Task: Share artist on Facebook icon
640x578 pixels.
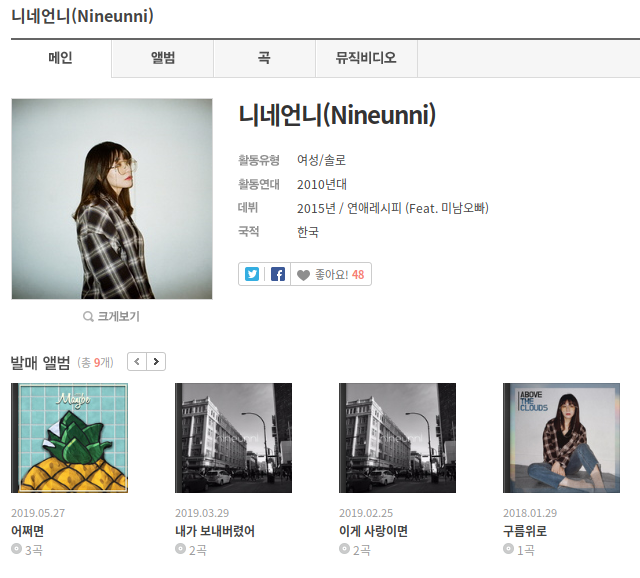Action: pyautogui.click(x=278, y=274)
